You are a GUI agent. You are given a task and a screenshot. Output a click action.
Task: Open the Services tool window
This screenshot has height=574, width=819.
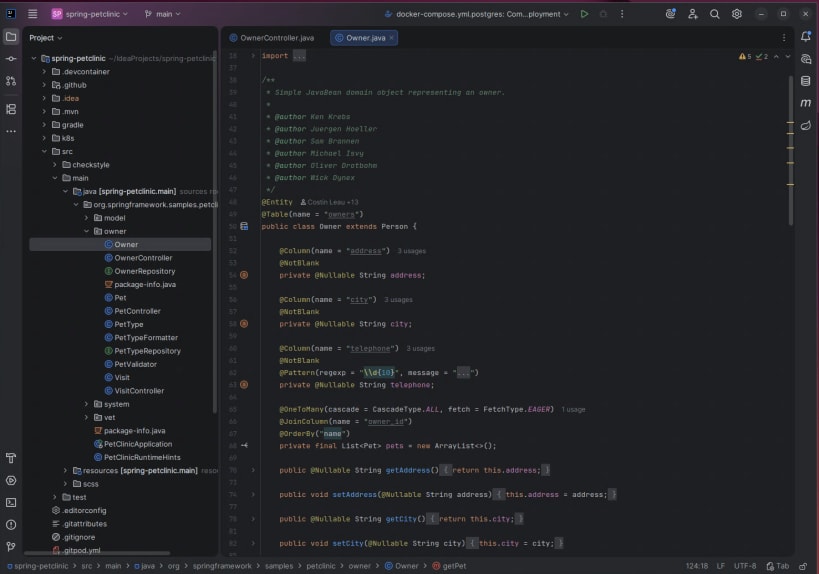(x=11, y=481)
